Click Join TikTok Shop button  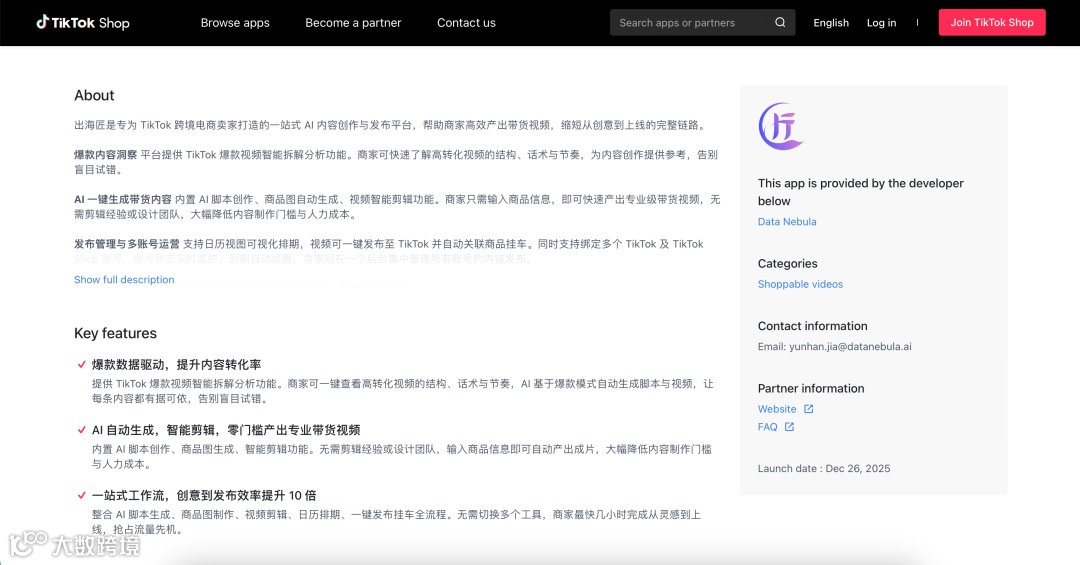[992, 23]
